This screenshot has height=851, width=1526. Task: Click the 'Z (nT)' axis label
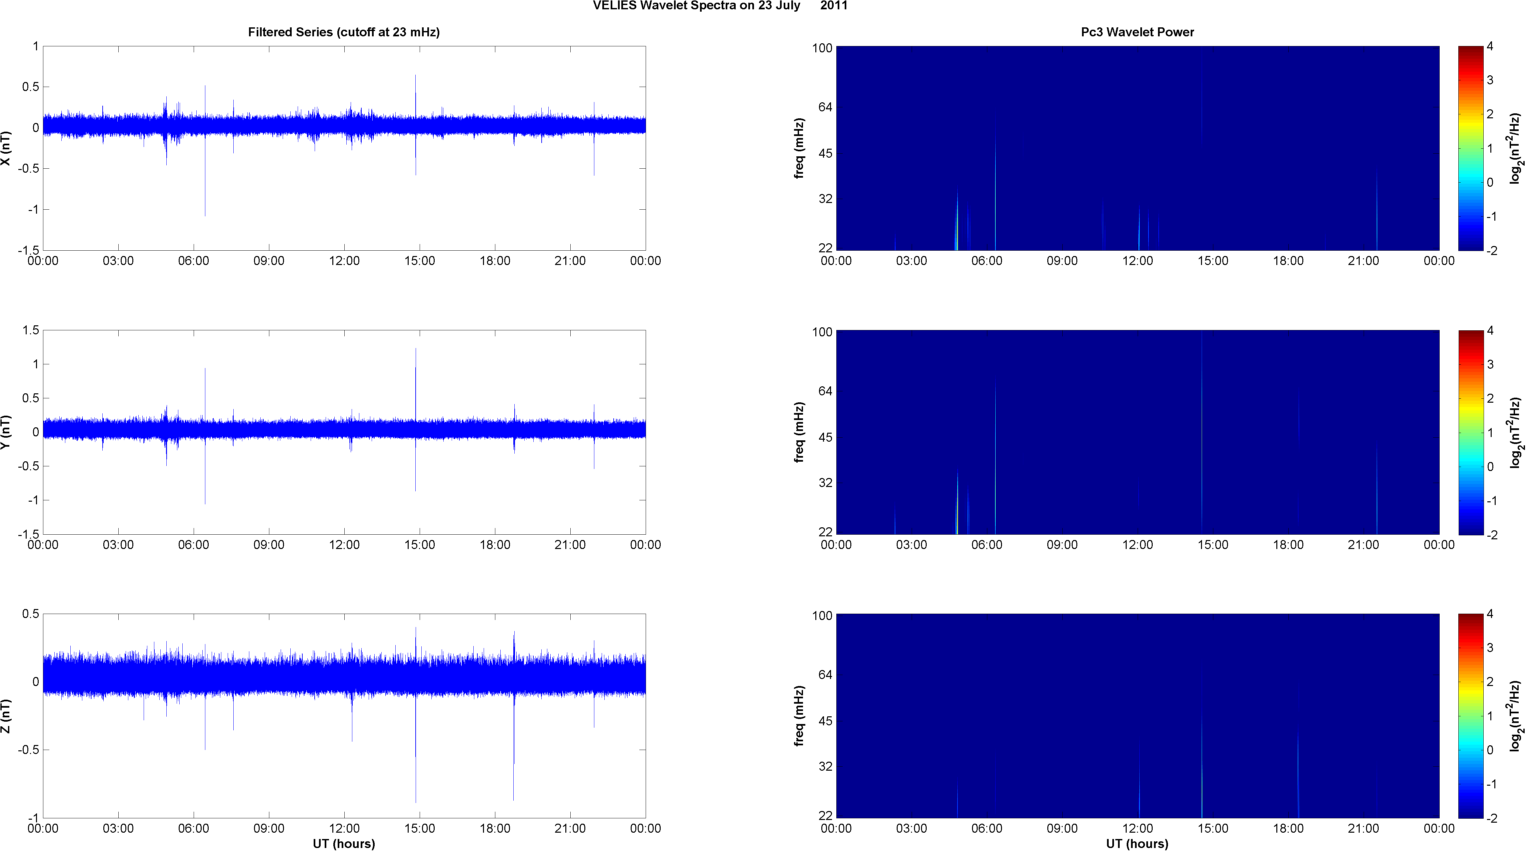(7, 716)
